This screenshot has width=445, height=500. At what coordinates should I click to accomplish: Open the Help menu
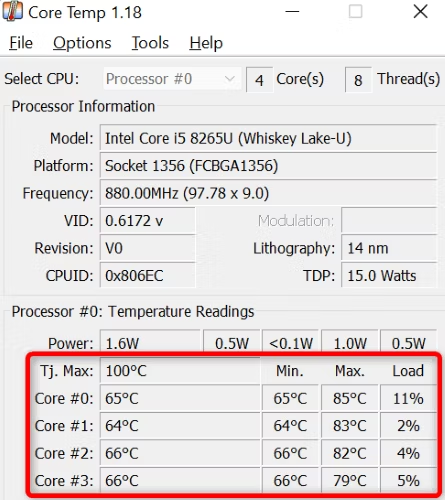206,43
